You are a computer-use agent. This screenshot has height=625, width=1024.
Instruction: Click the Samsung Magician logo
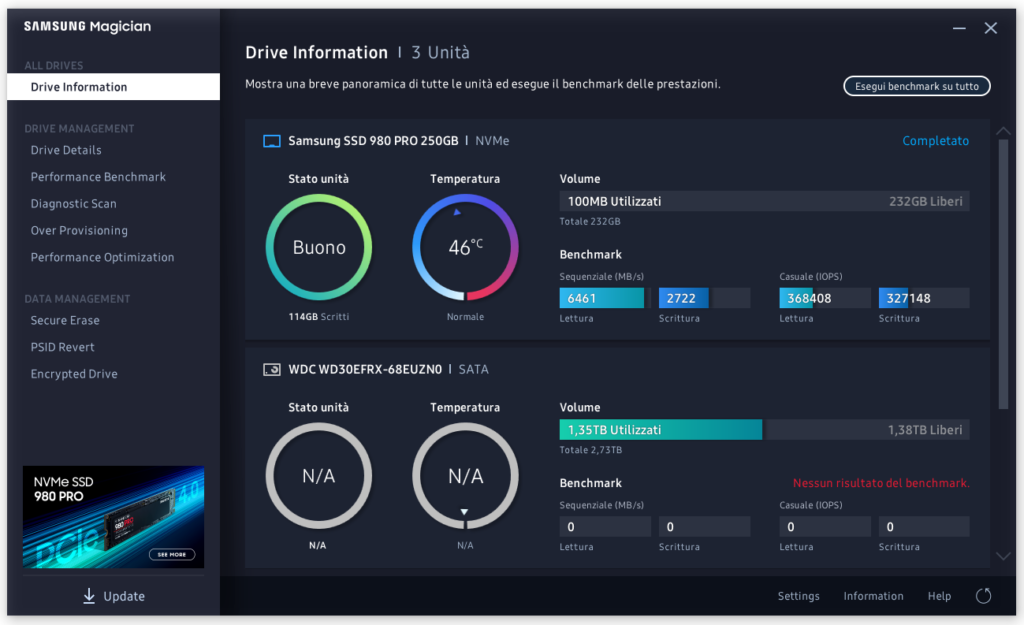[88, 27]
